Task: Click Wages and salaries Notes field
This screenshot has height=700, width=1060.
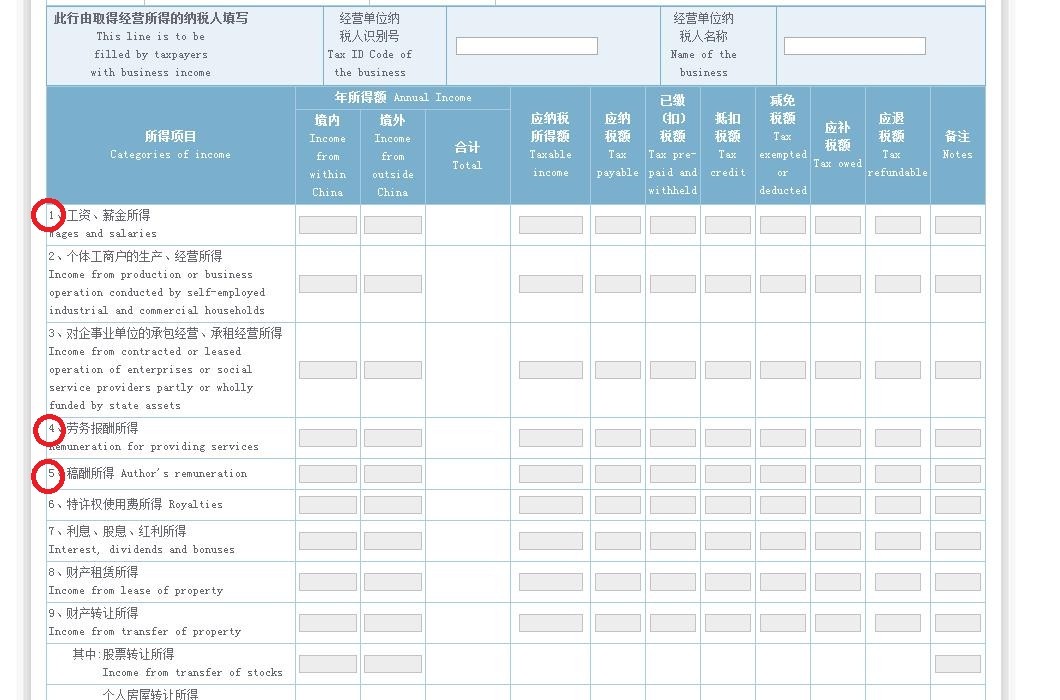Action: (x=957, y=225)
